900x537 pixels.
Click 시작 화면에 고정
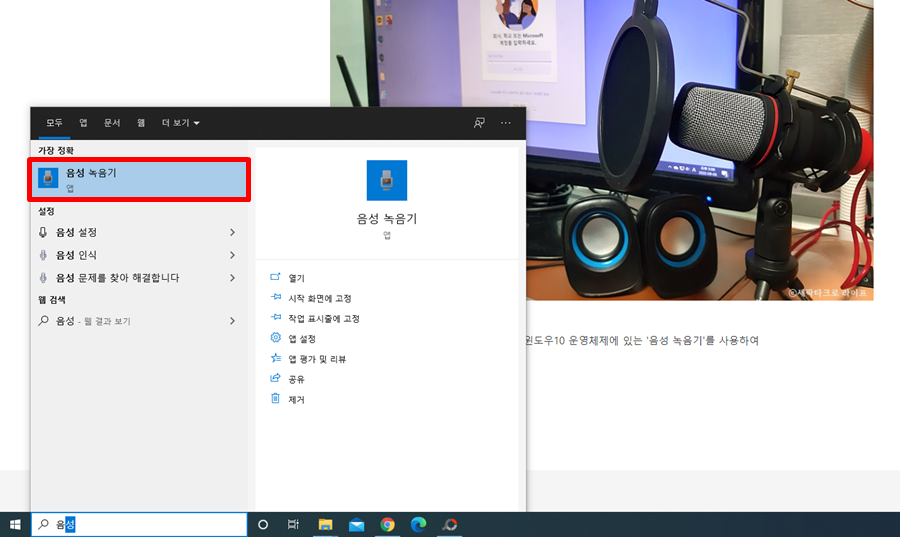pyautogui.click(x=320, y=298)
